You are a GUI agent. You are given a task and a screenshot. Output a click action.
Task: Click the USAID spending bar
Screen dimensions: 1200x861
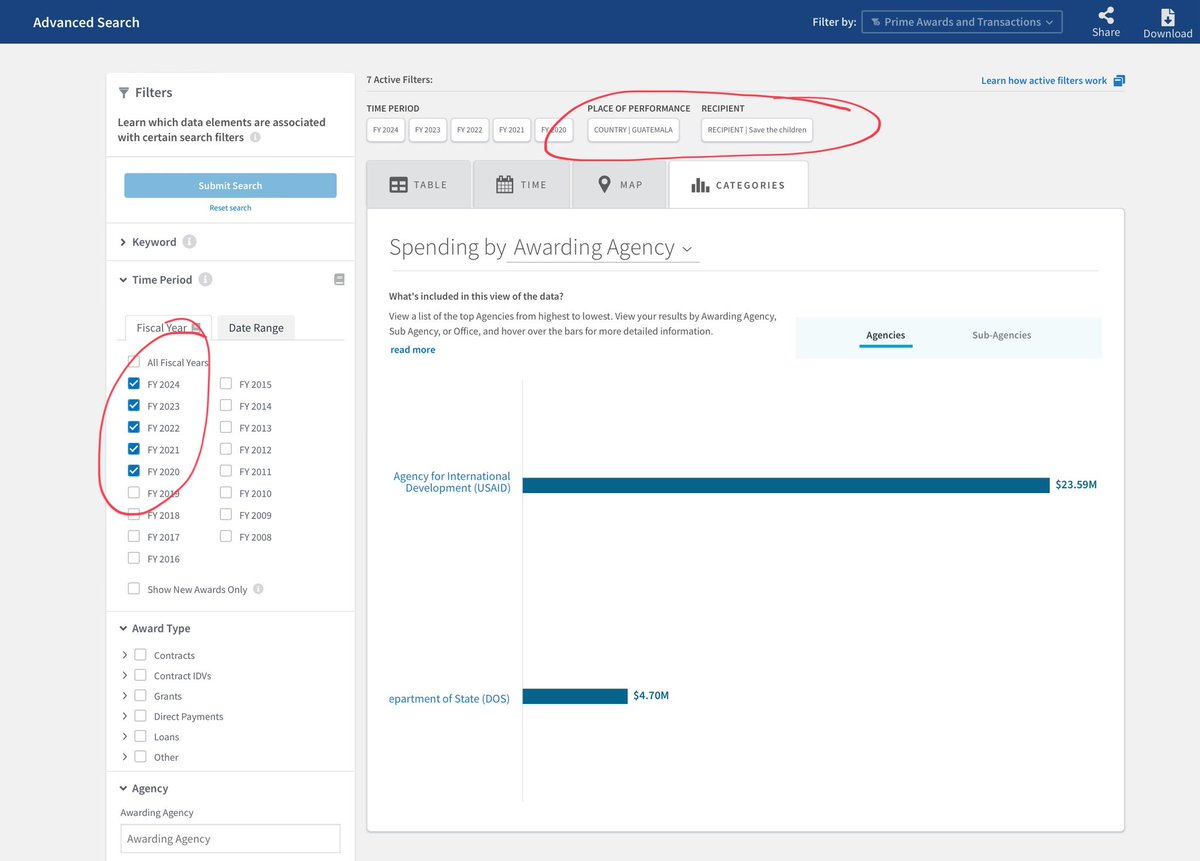coord(785,485)
